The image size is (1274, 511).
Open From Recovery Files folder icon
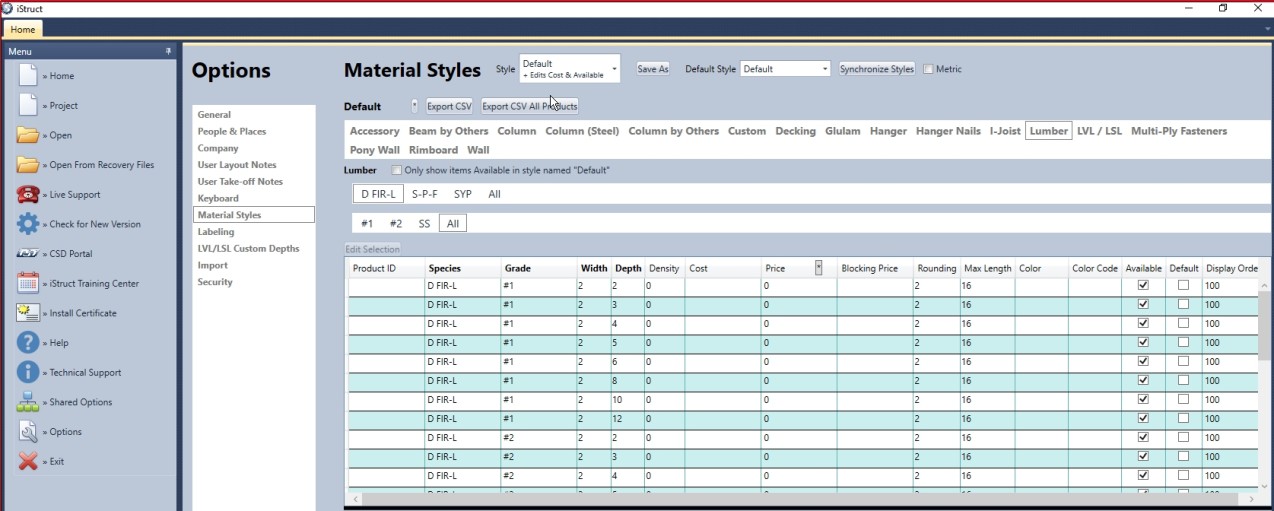tap(28, 165)
